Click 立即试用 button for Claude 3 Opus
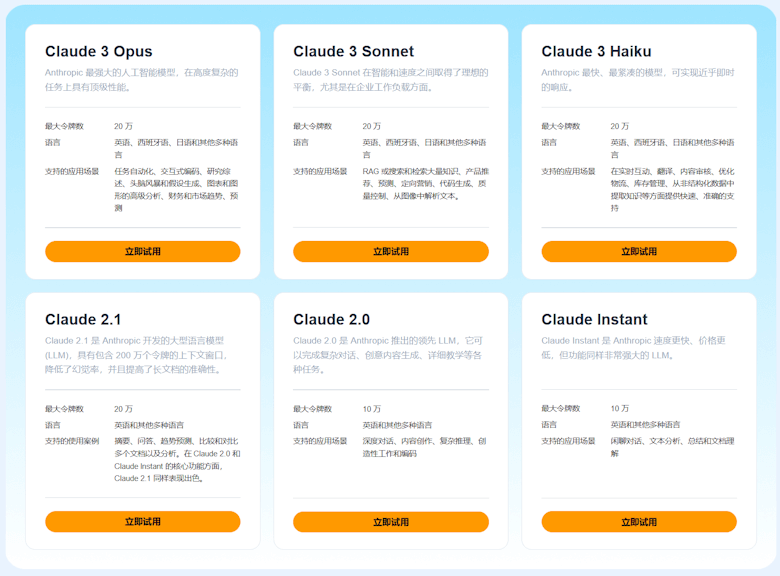780x576 pixels. pyautogui.click(x=142, y=251)
